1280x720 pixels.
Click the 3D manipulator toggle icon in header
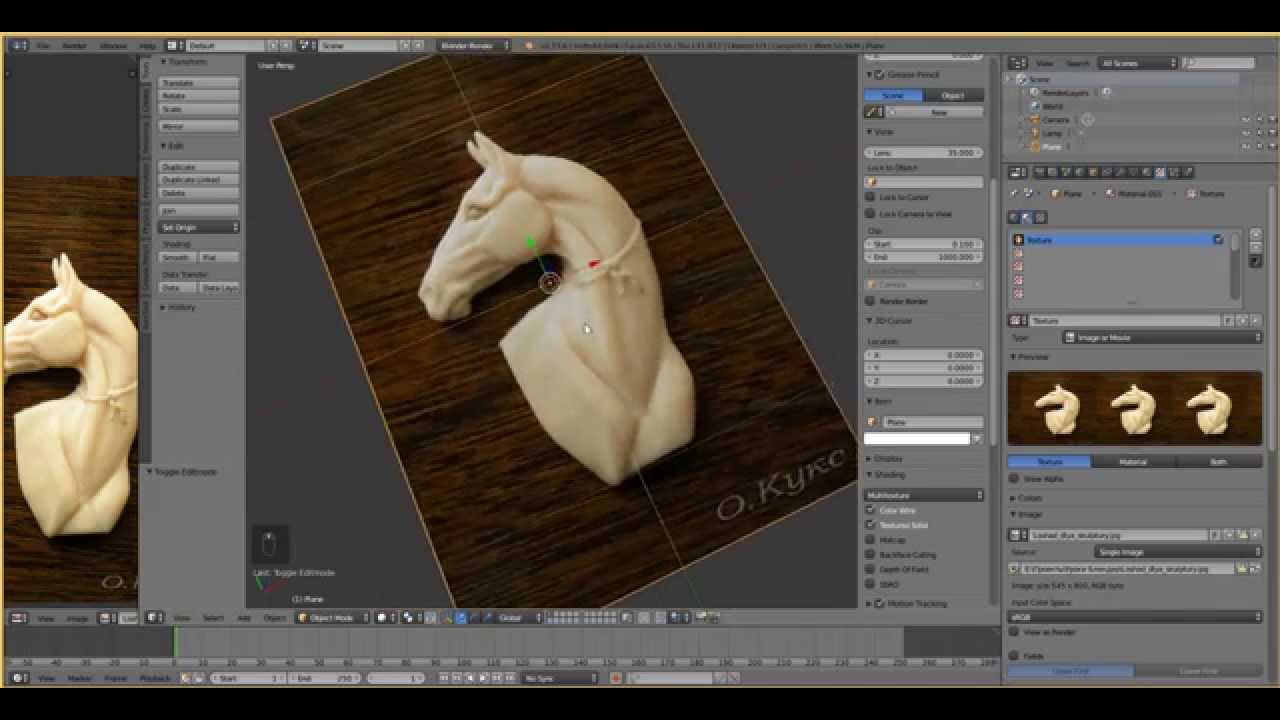pyautogui.click(x=447, y=618)
